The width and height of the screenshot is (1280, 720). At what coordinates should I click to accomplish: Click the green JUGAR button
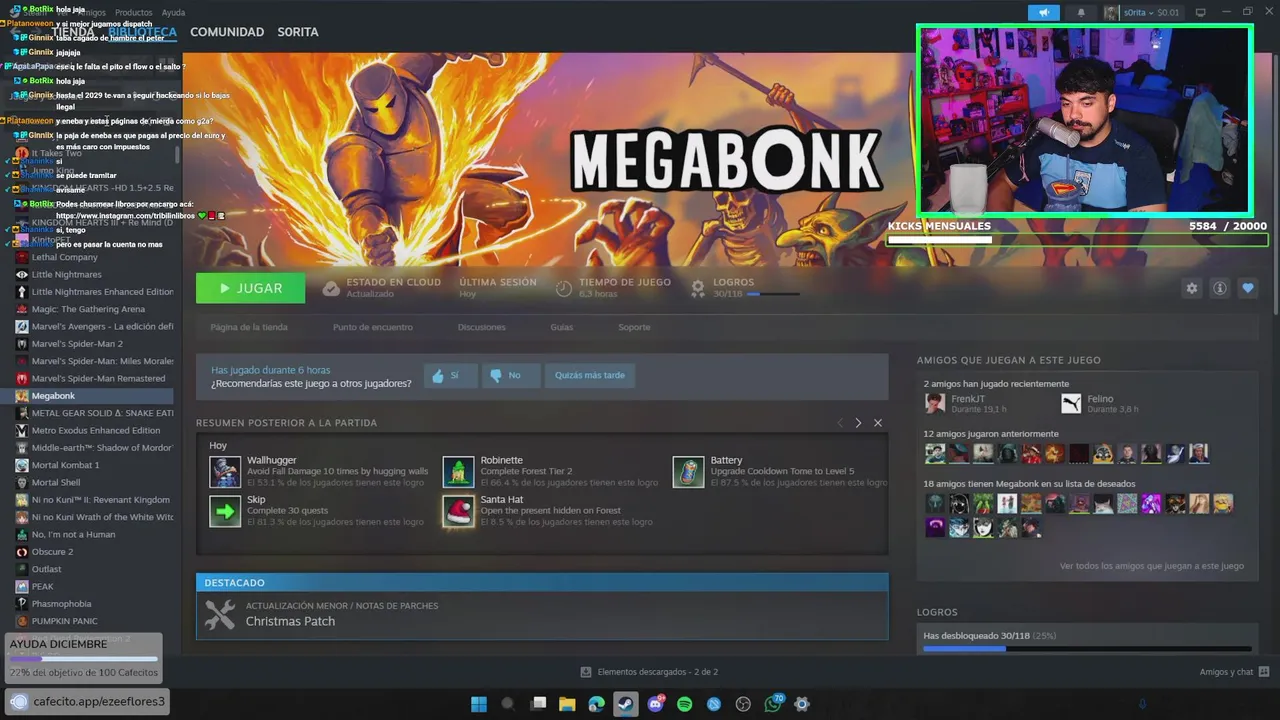[x=251, y=288]
